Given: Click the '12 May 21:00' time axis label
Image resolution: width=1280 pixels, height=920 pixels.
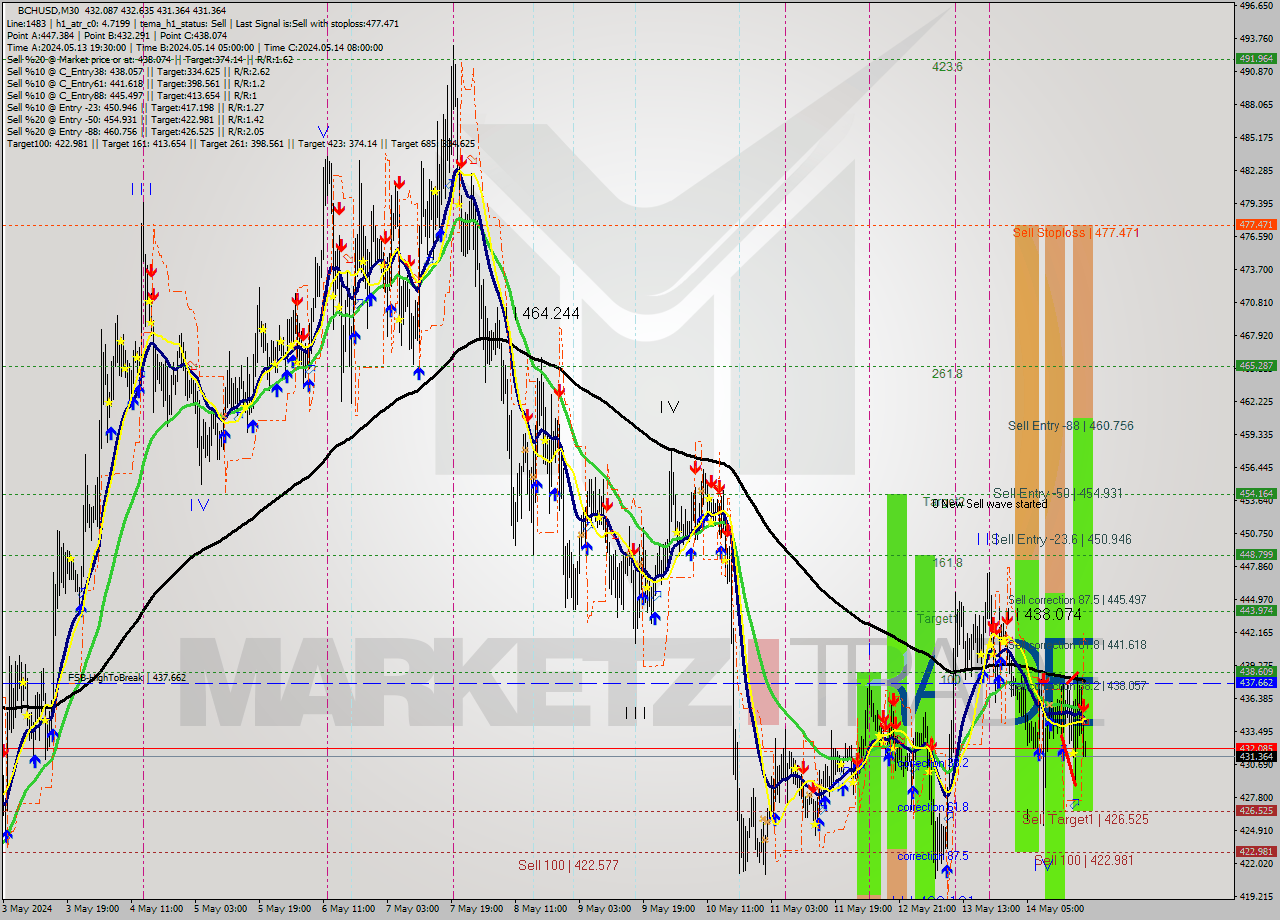Looking at the screenshot, I should pos(926,909).
